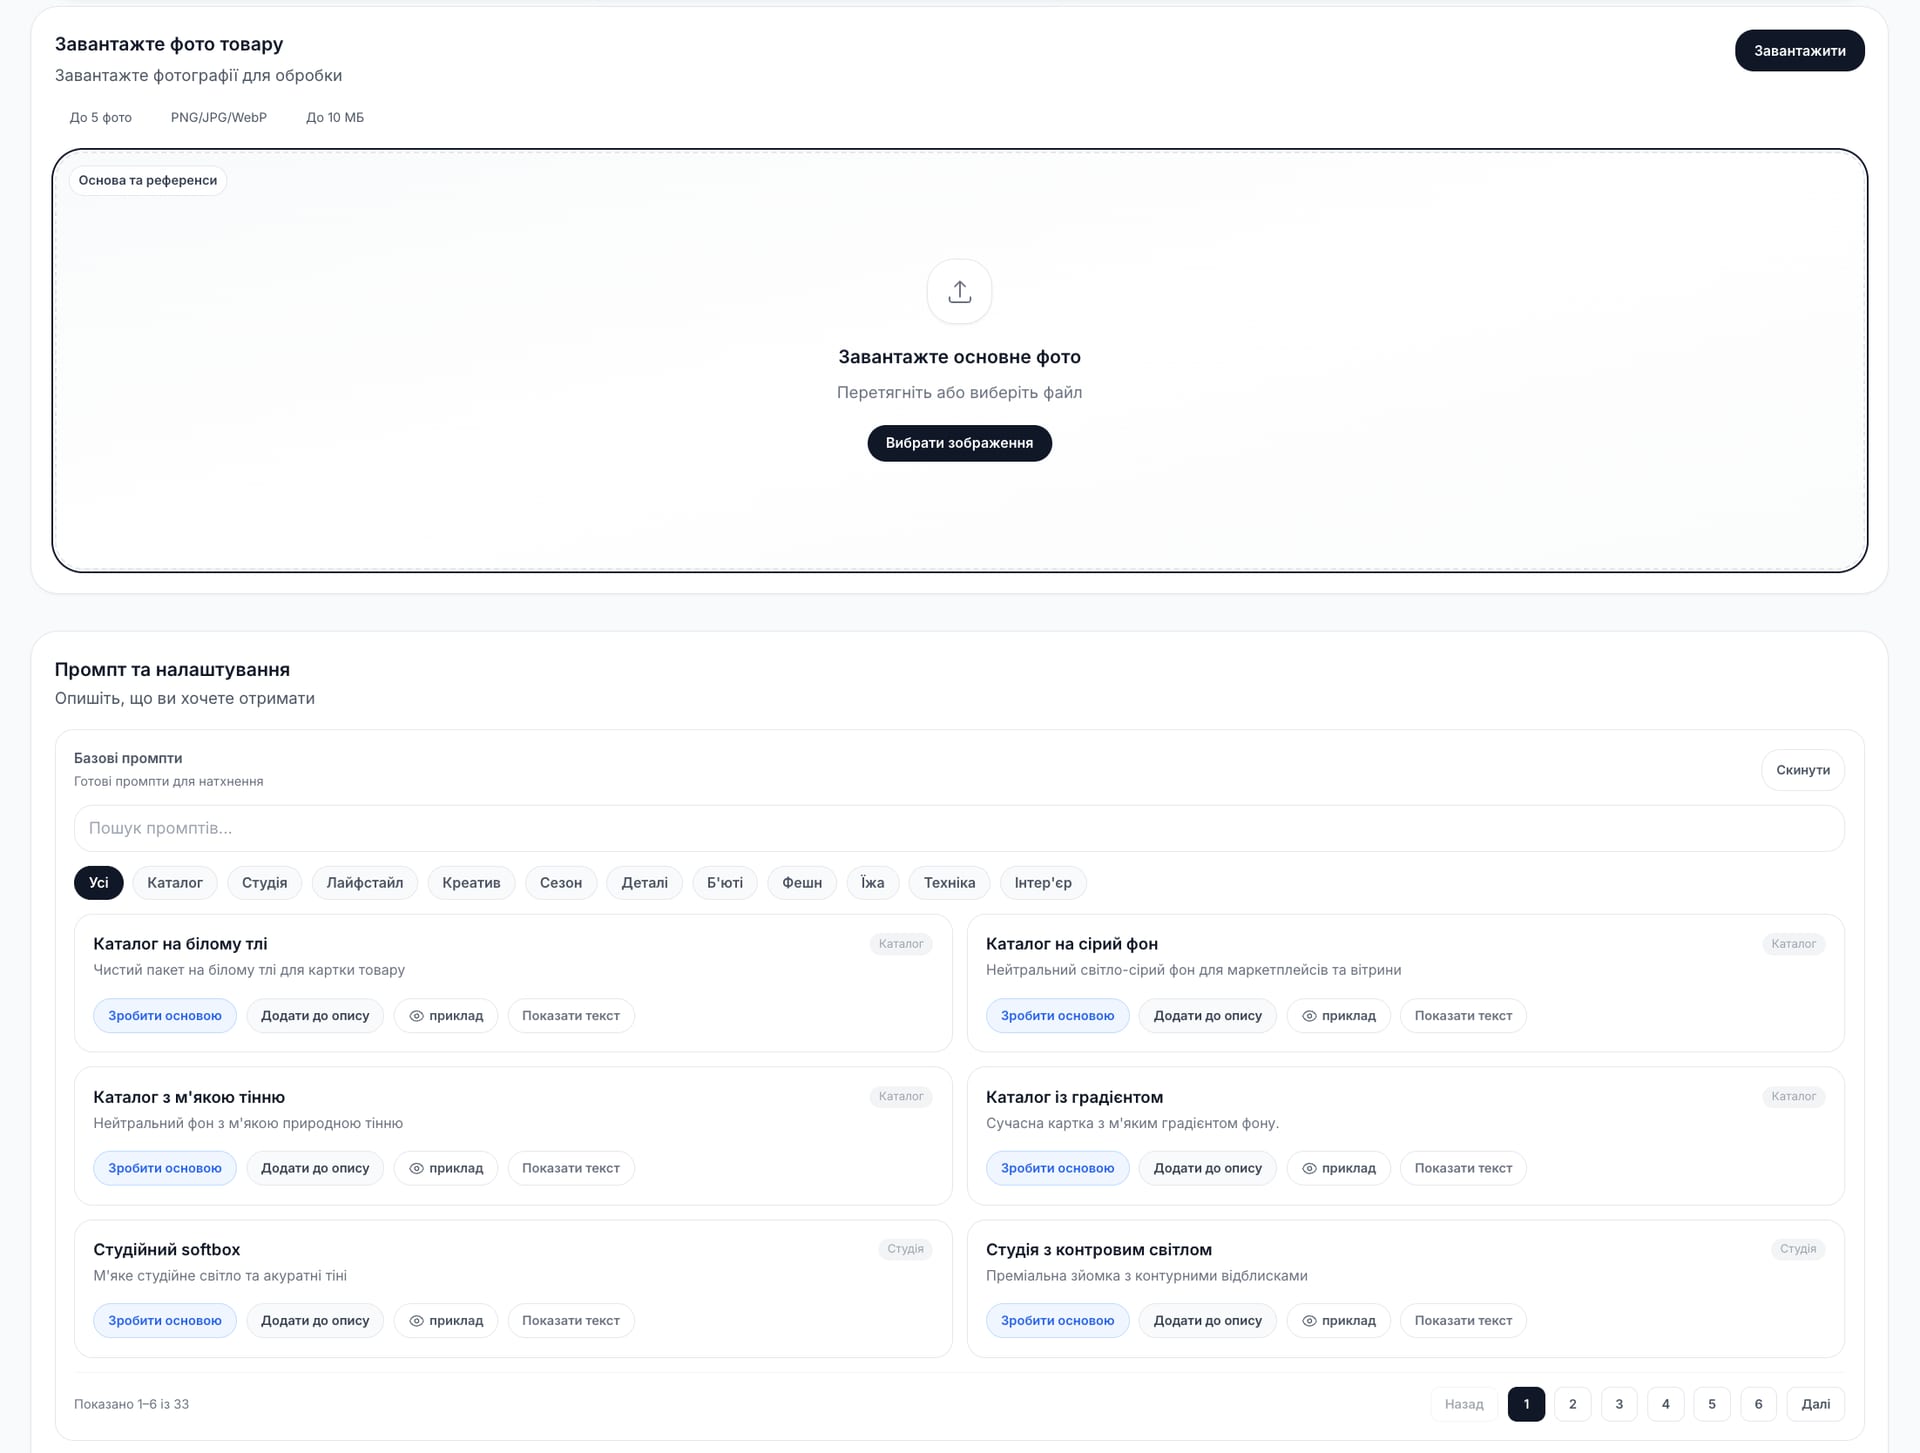
Task: Show example for Каталог з м'якою тінню
Action: coord(446,1168)
